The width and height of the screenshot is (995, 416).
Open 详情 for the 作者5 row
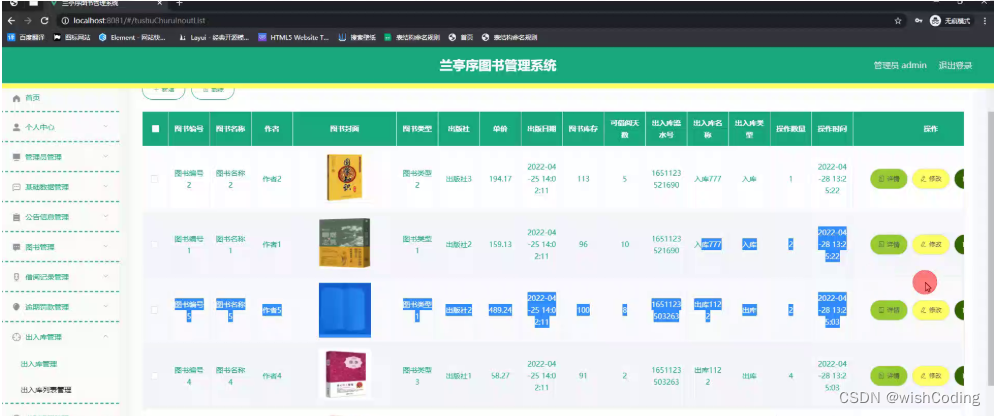pyautogui.click(x=888, y=310)
